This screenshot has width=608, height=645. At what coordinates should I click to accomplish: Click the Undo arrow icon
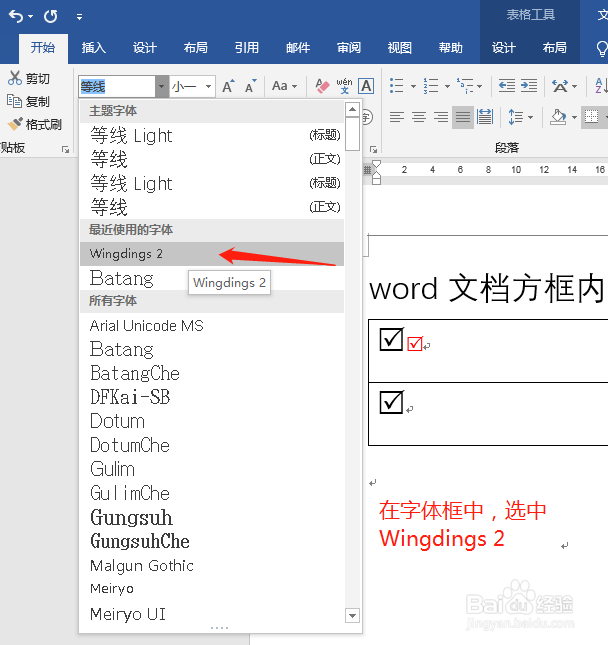16,16
